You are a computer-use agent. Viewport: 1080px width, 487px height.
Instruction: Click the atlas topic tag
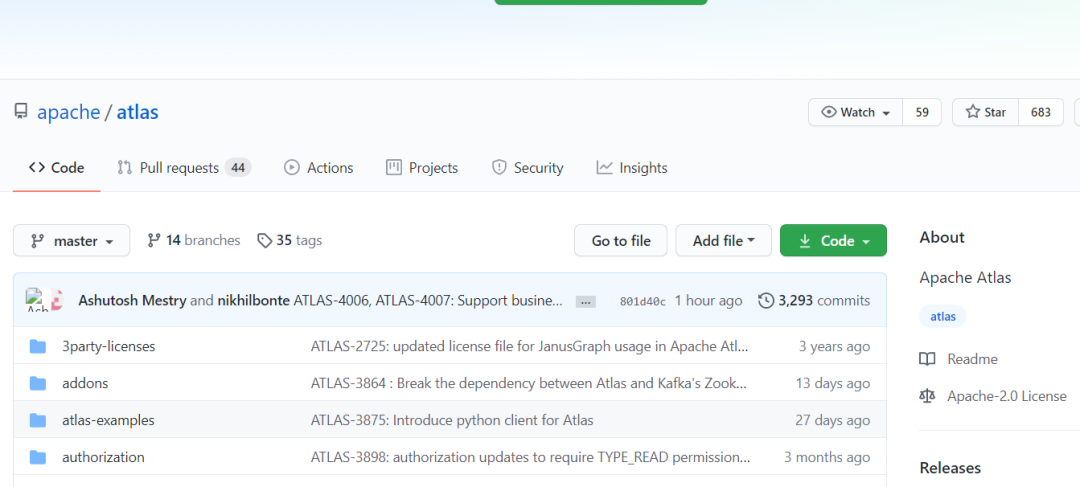[943, 317]
